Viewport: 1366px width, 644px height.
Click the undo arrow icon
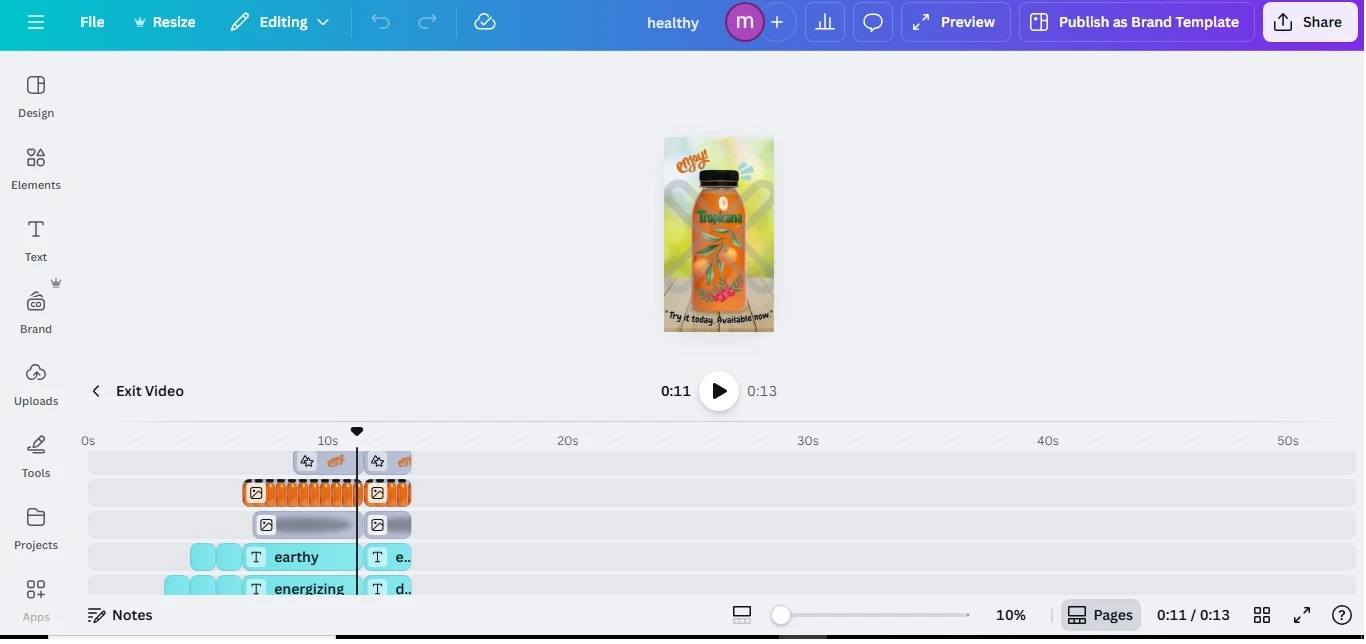click(x=381, y=22)
